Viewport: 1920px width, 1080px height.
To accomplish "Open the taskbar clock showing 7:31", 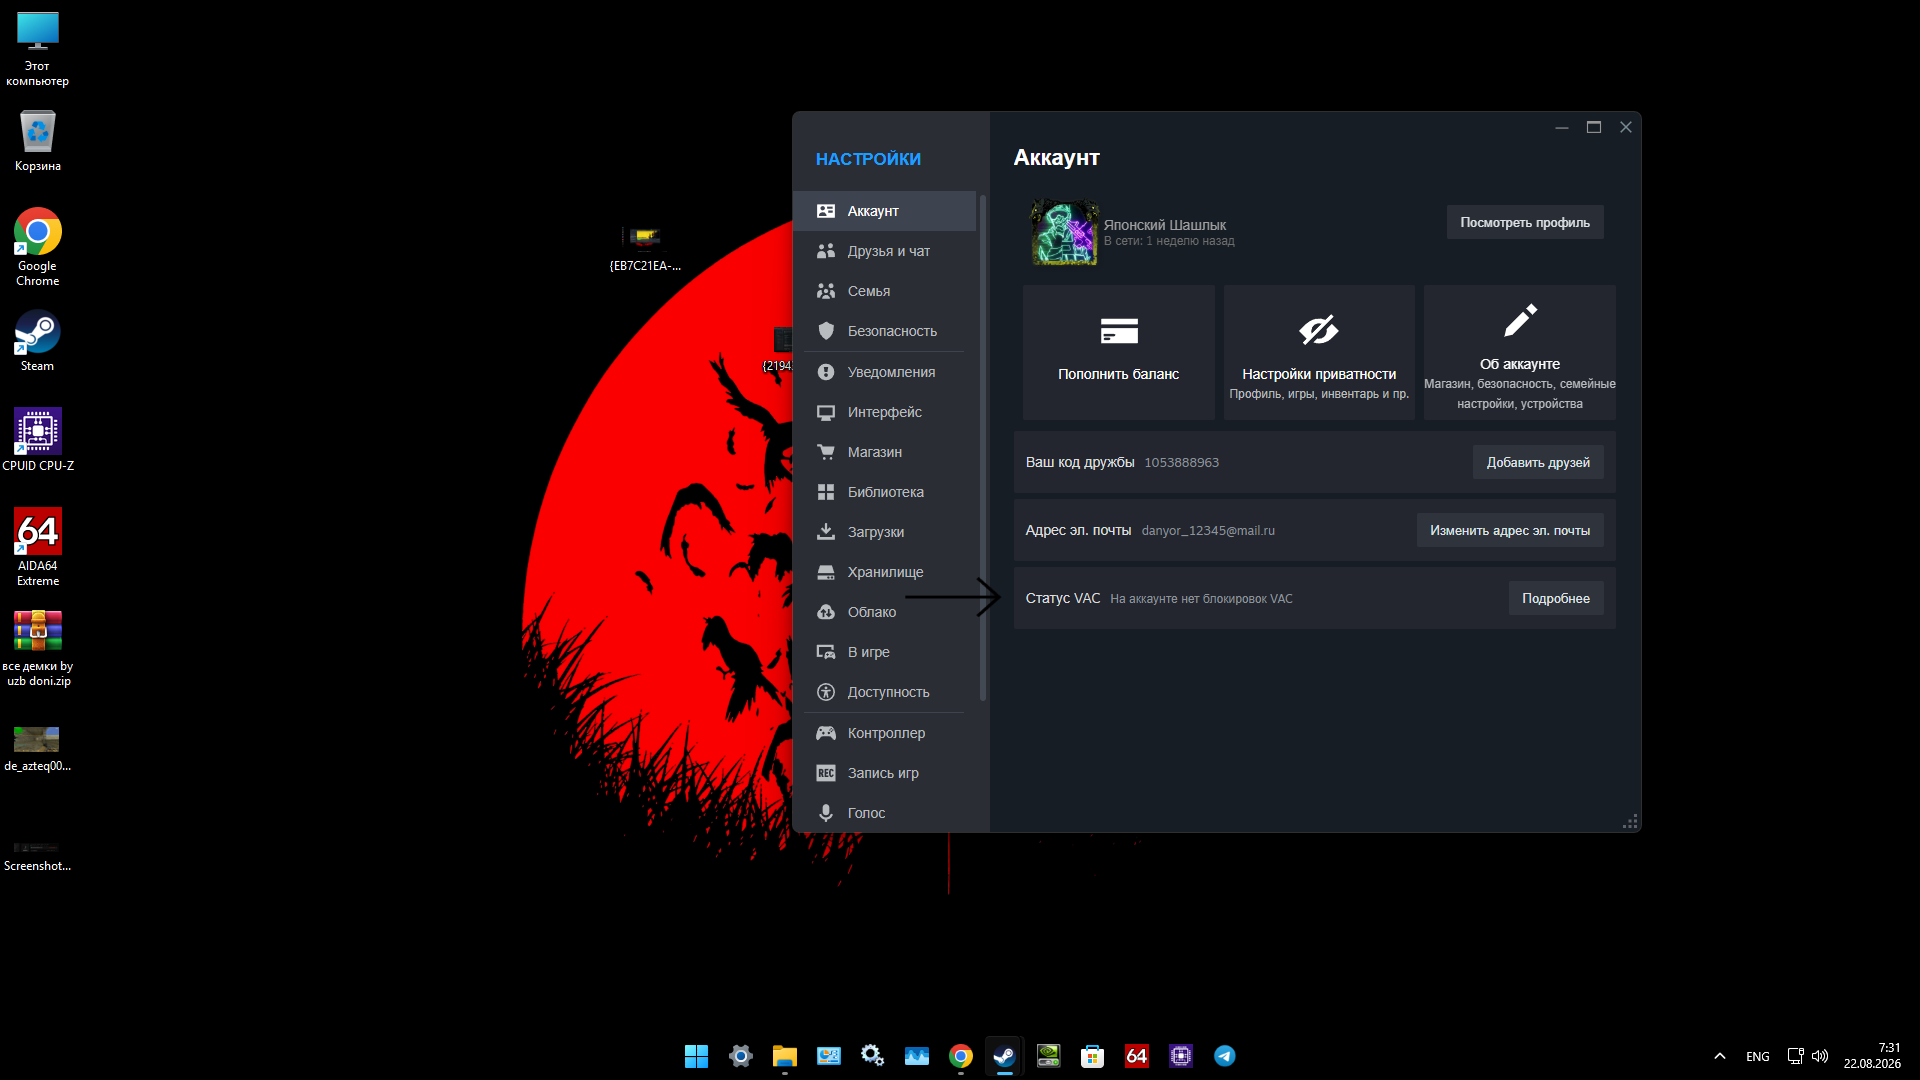I will point(1872,1056).
